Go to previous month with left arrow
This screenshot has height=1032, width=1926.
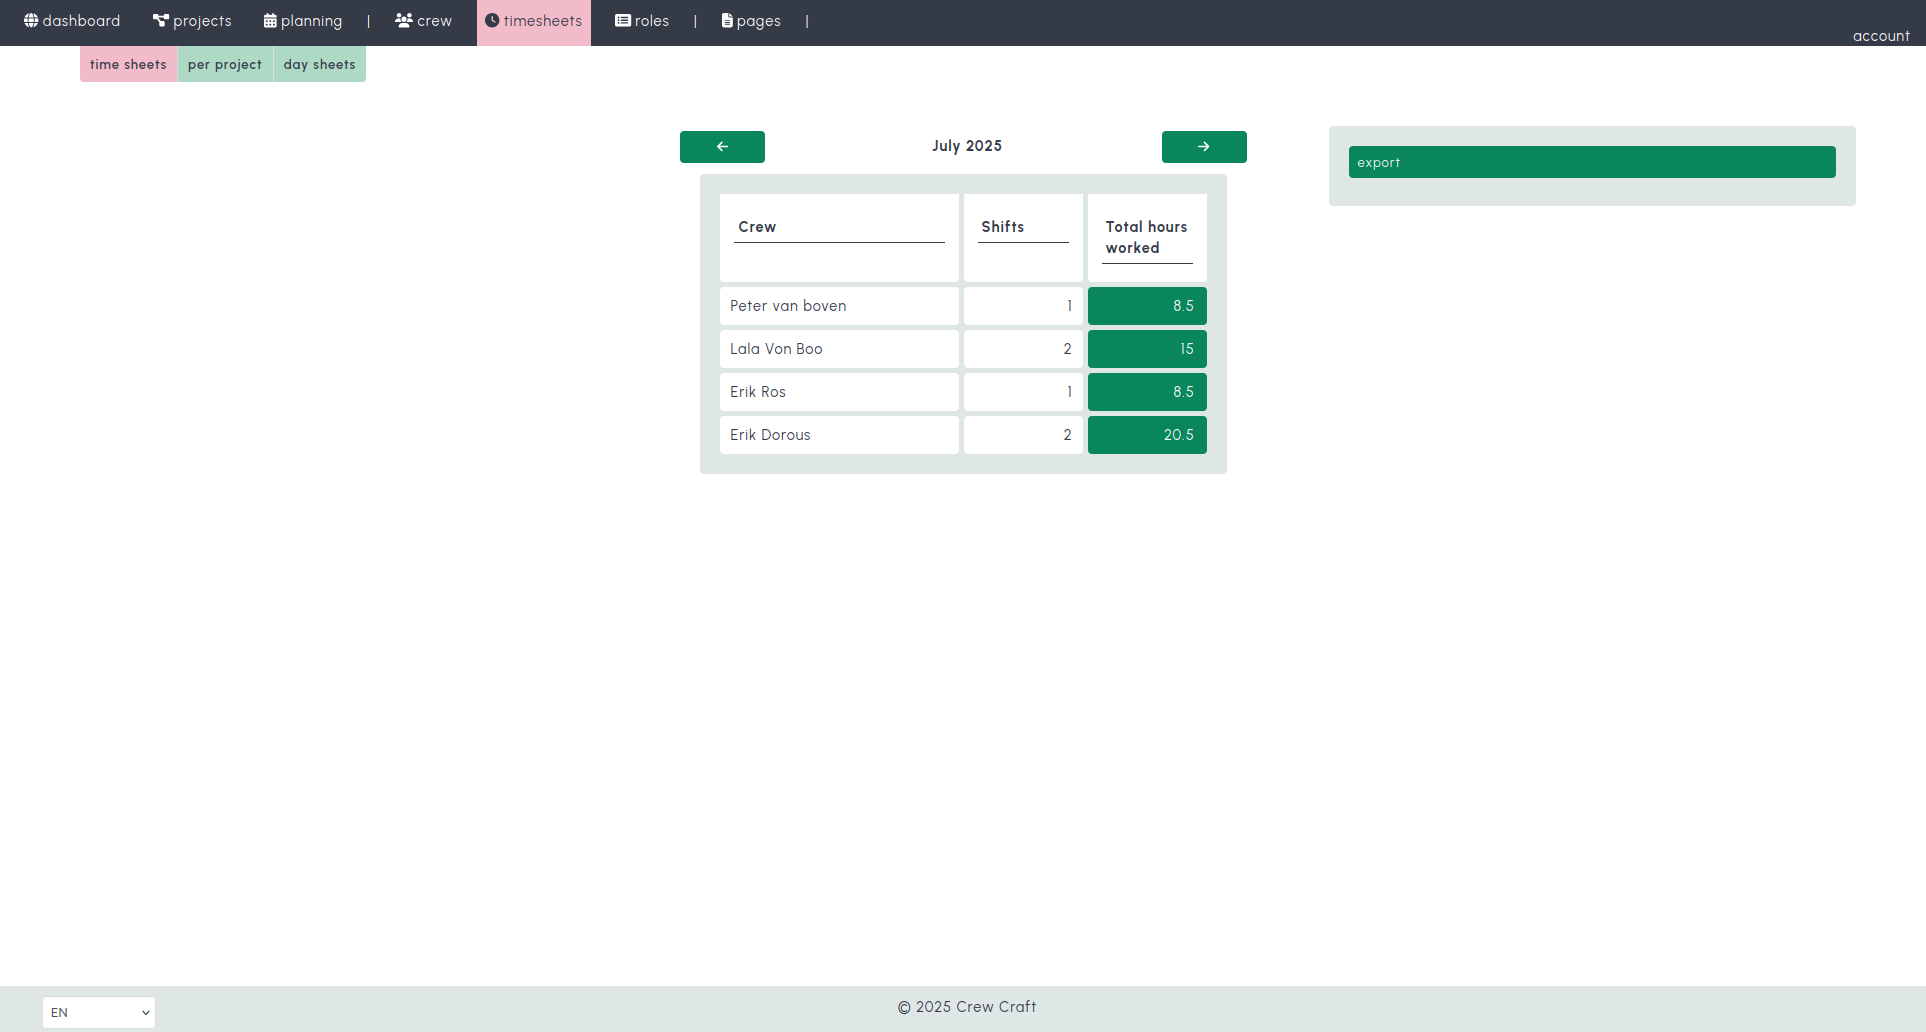click(722, 146)
